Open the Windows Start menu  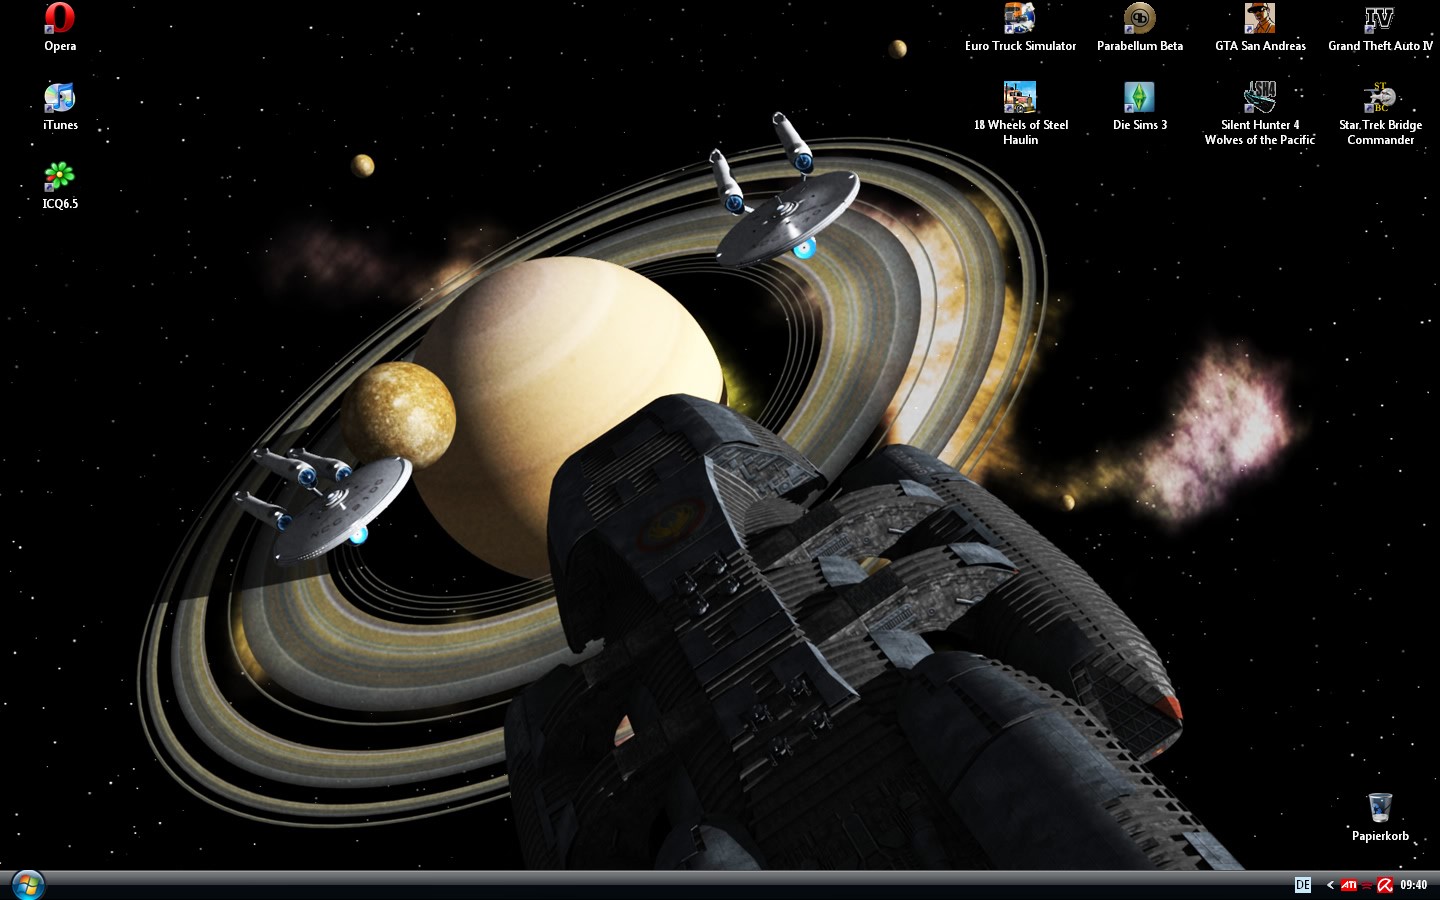pyautogui.click(x=27, y=885)
